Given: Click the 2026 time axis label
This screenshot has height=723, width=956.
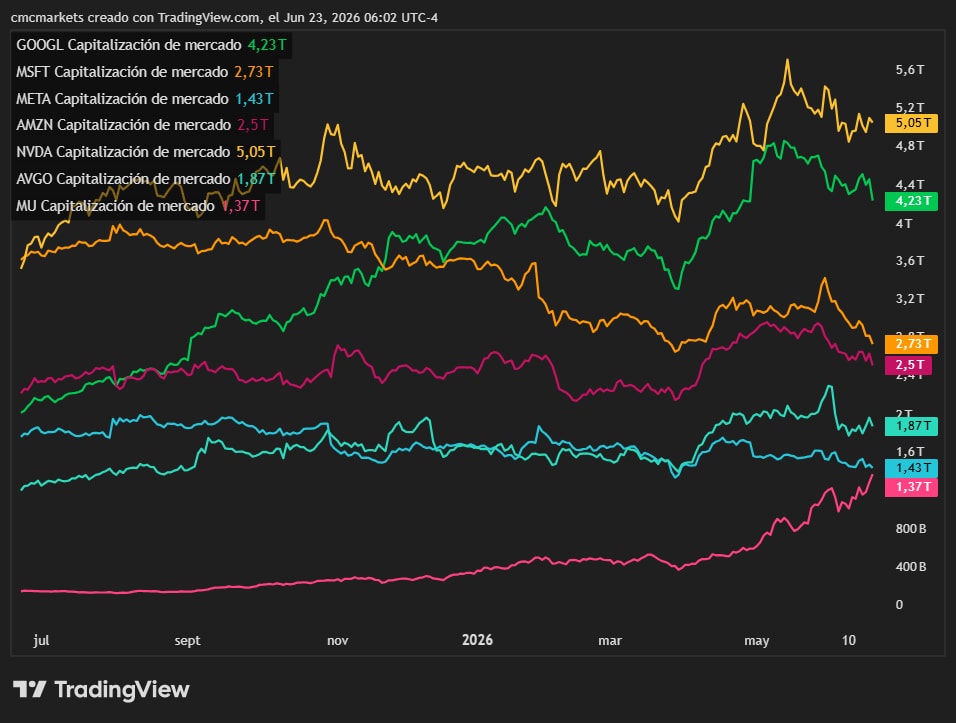Looking at the screenshot, I should (477, 640).
